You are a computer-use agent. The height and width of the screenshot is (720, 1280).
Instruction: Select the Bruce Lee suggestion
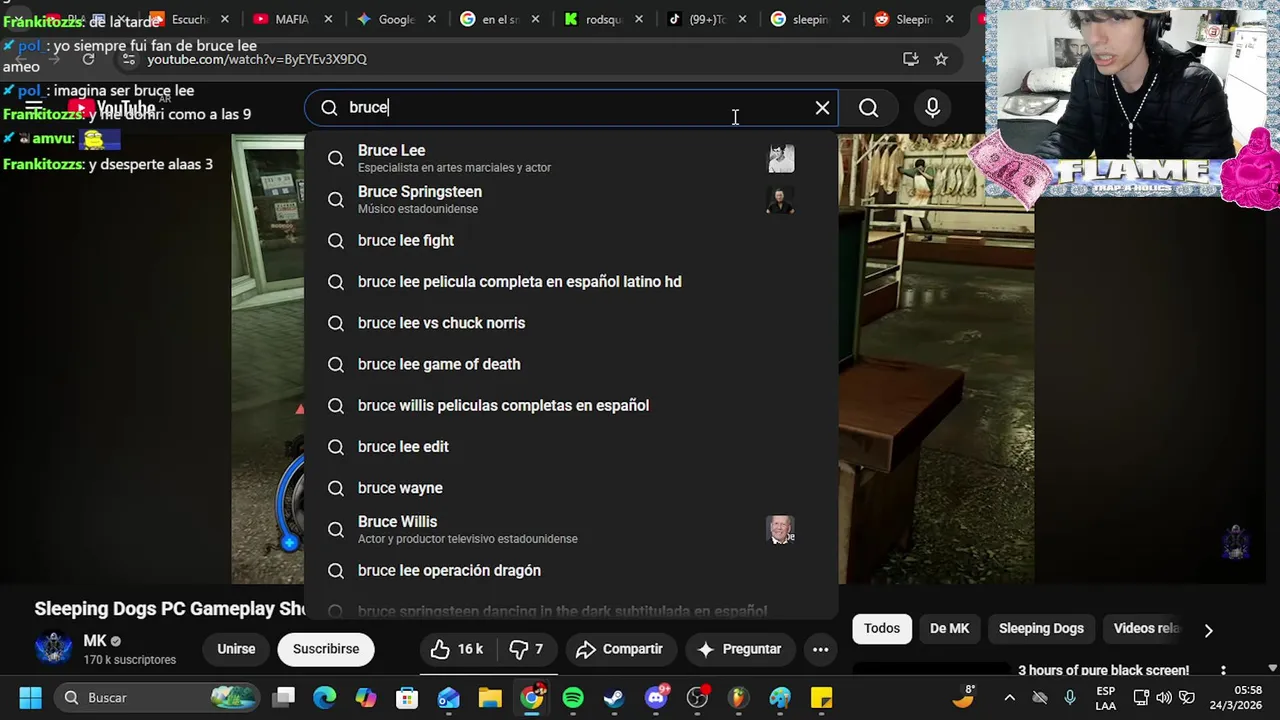(x=571, y=158)
